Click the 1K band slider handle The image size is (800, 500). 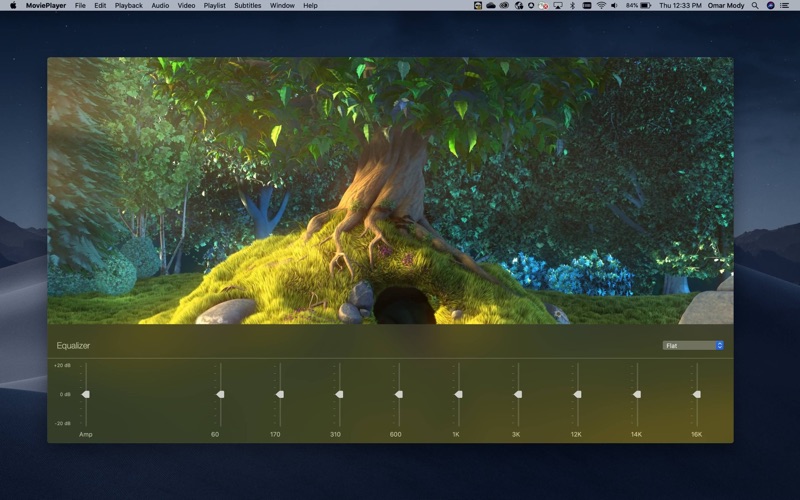458,394
